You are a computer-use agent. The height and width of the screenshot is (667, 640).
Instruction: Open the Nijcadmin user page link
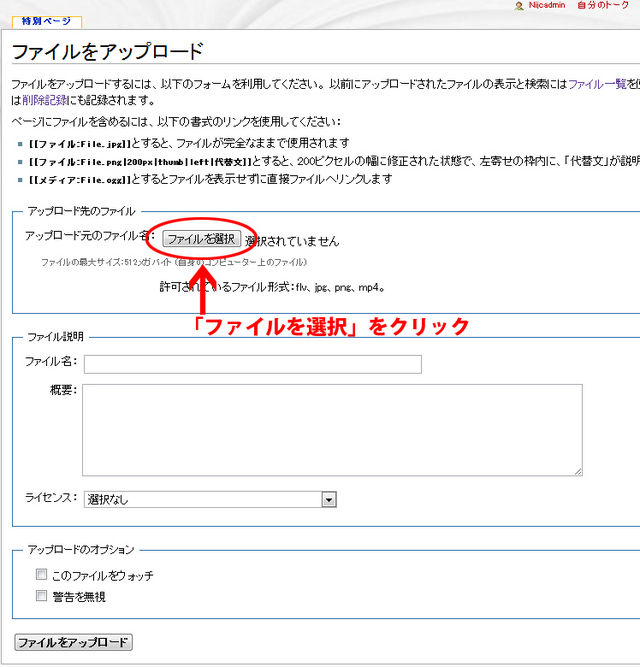pyautogui.click(x=546, y=6)
